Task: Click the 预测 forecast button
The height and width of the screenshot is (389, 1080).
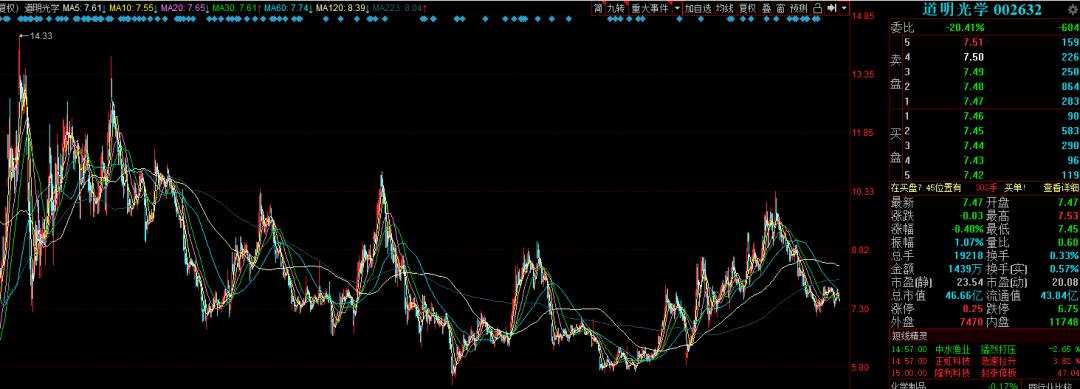Action: pyautogui.click(x=799, y=8)
